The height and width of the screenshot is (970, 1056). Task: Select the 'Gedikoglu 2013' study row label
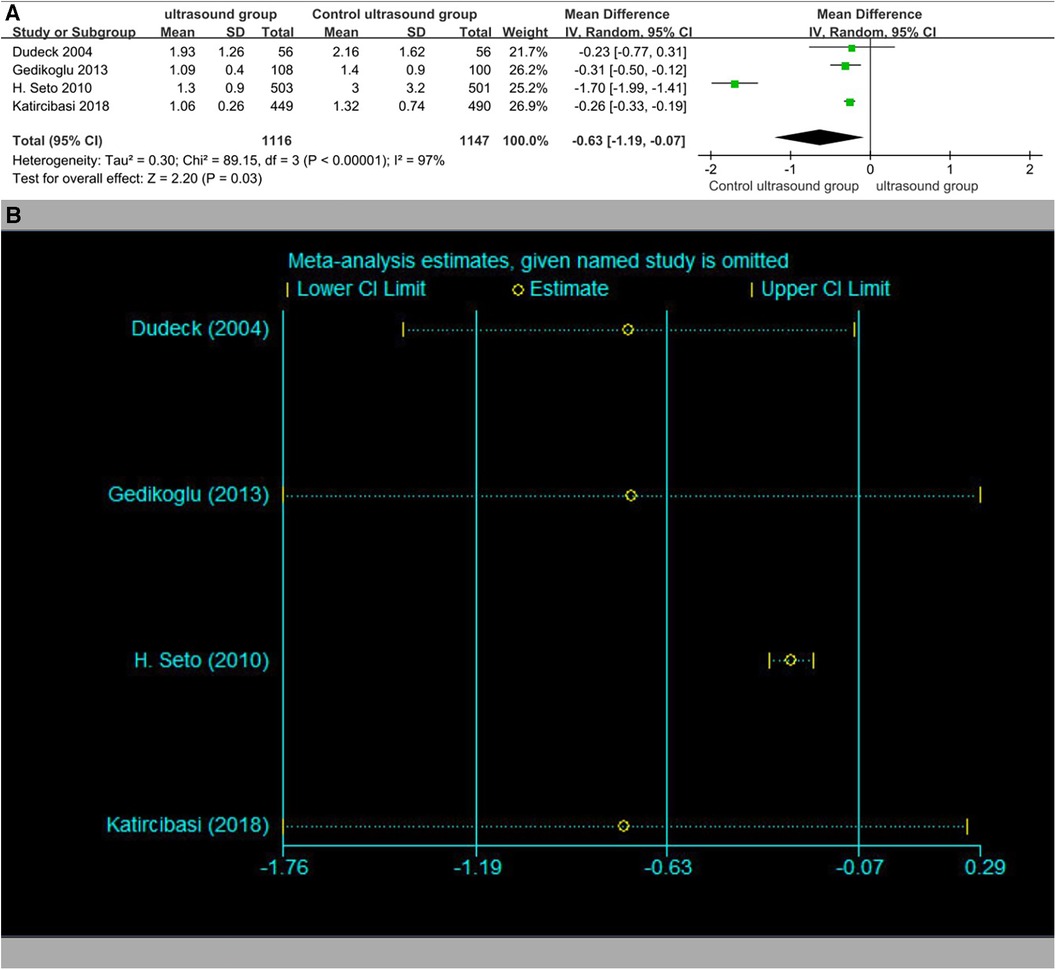60,70
